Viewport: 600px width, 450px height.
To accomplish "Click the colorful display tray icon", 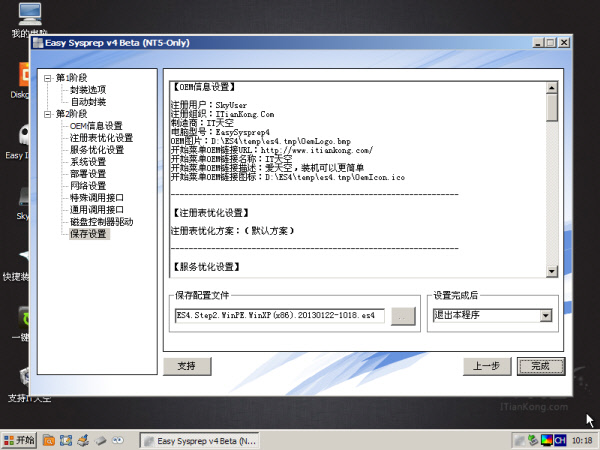I will 547,440.
